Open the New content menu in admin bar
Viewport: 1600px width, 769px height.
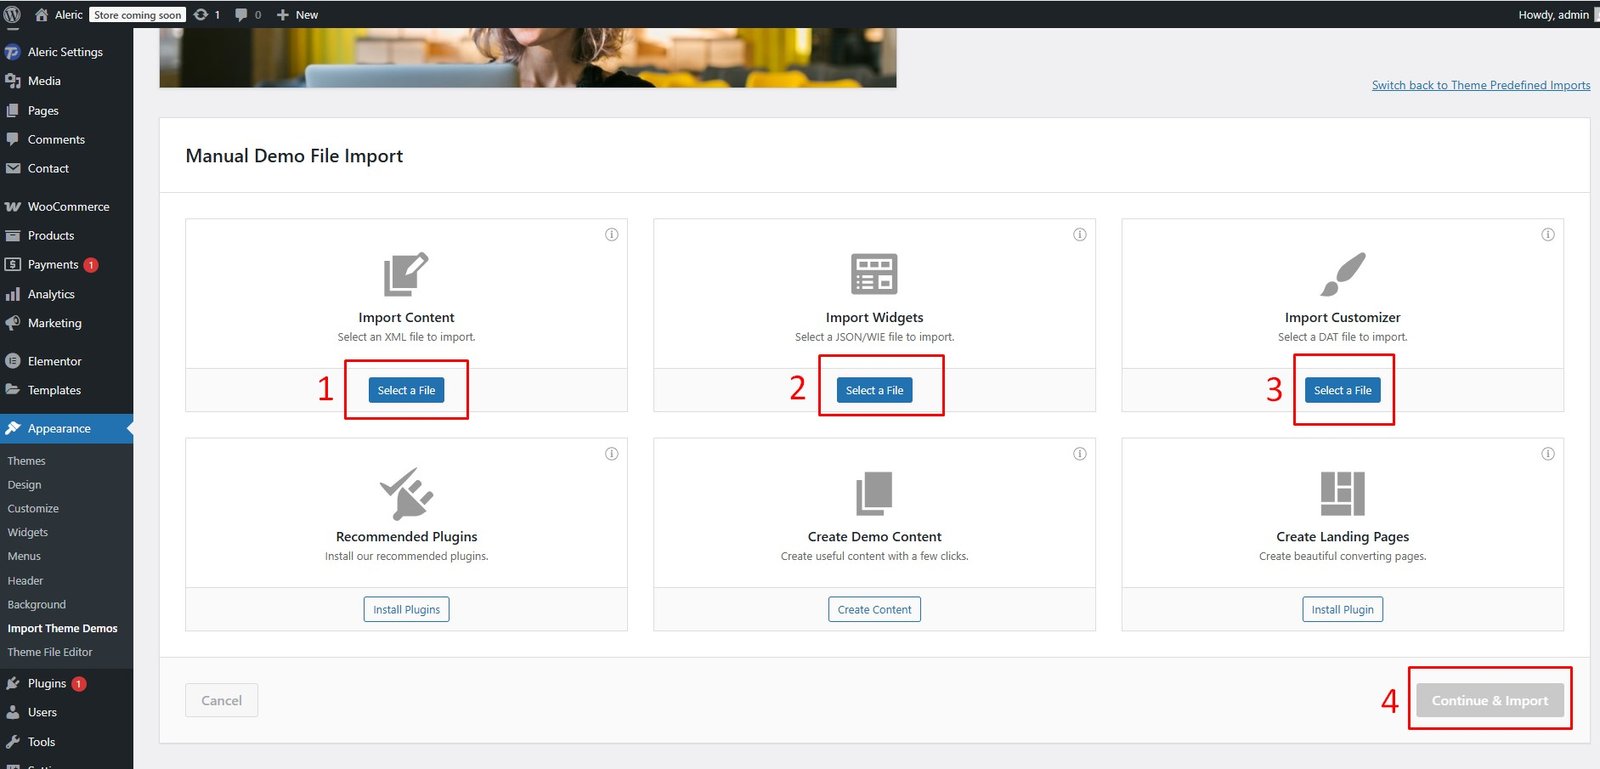297,15
